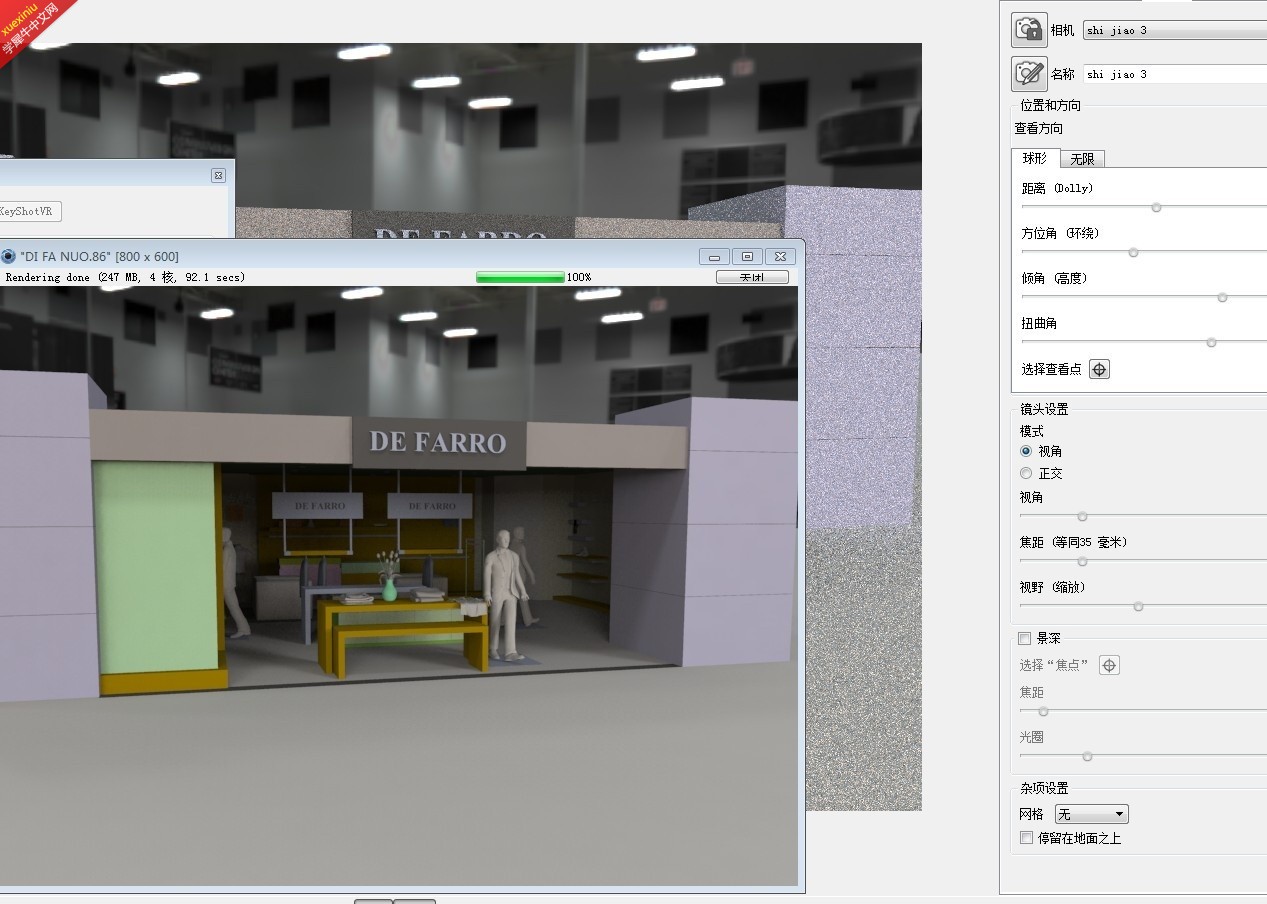Click the 镜头设置 section heading
Screen dimensions: 1267x904
pyautogui.click(x=1044, y=409)
